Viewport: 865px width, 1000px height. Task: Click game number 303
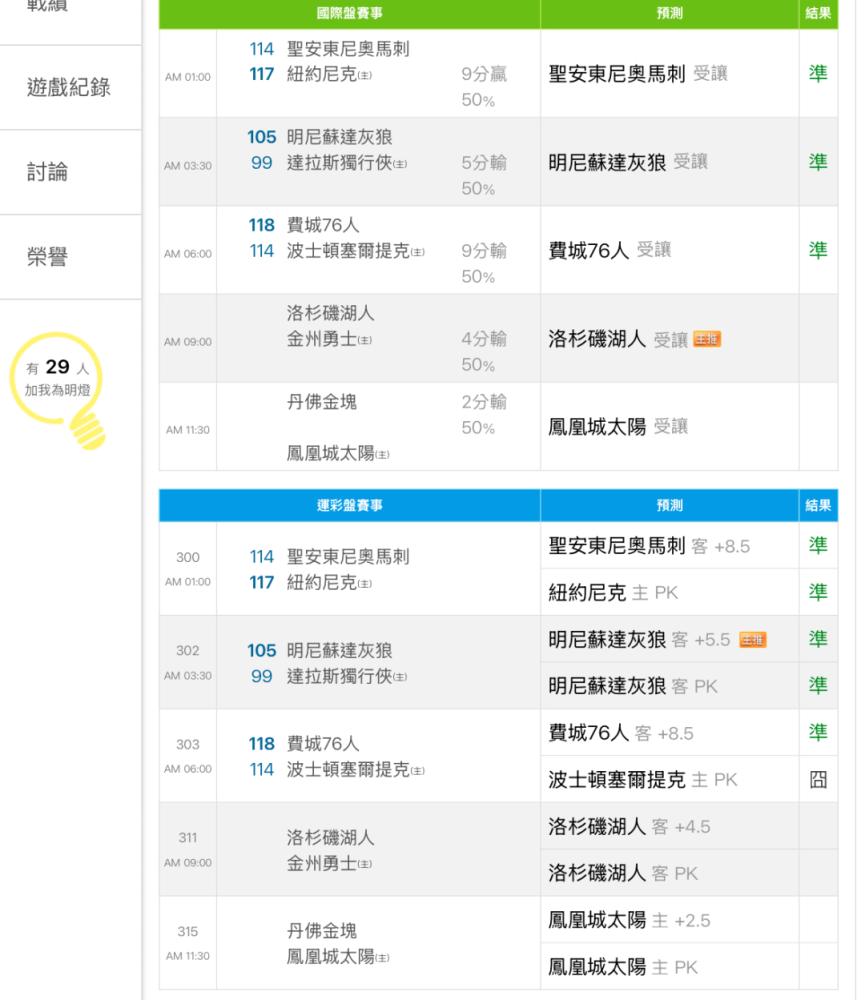(188, 744)
